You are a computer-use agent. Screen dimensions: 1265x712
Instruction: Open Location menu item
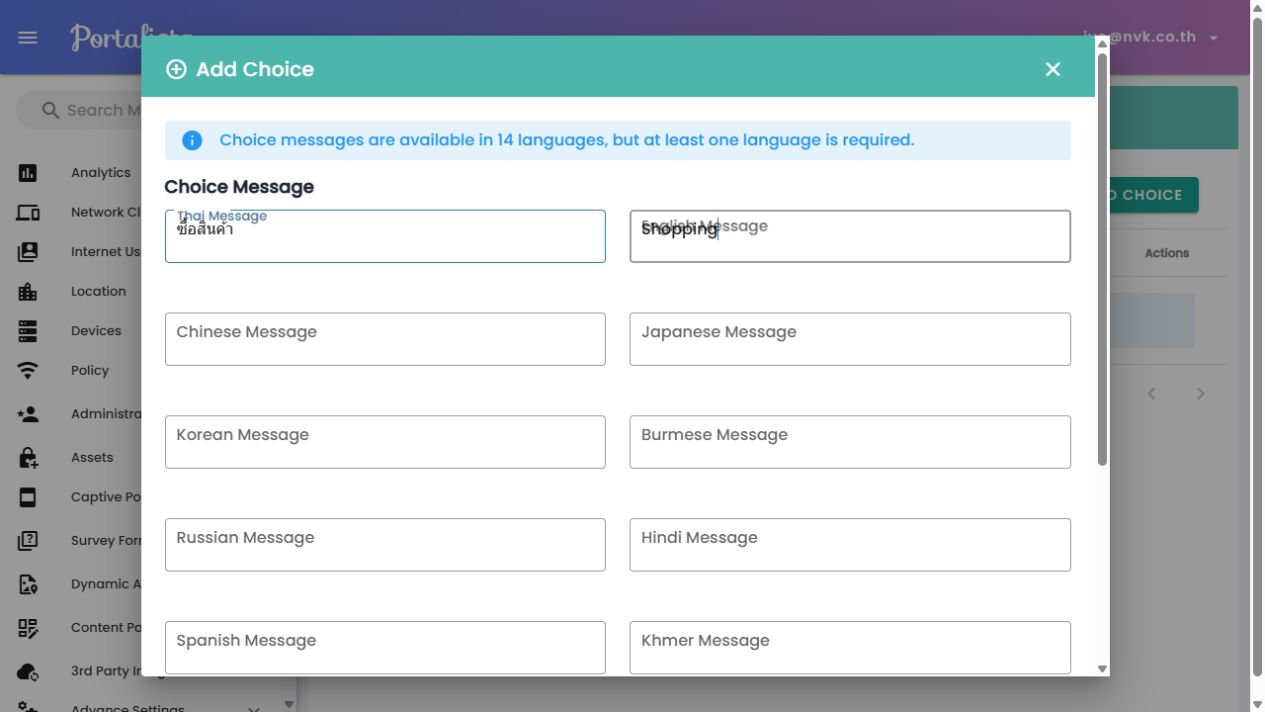tap(98, 291)
